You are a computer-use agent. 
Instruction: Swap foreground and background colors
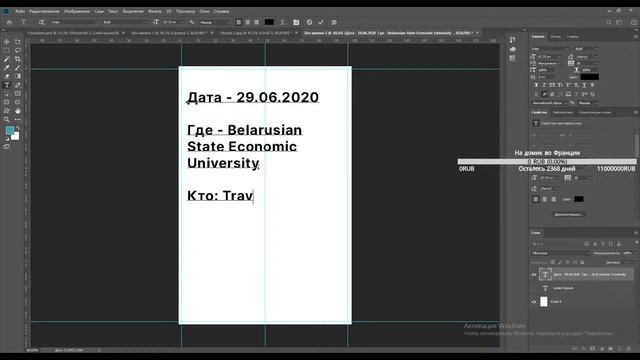pos(18,128)
